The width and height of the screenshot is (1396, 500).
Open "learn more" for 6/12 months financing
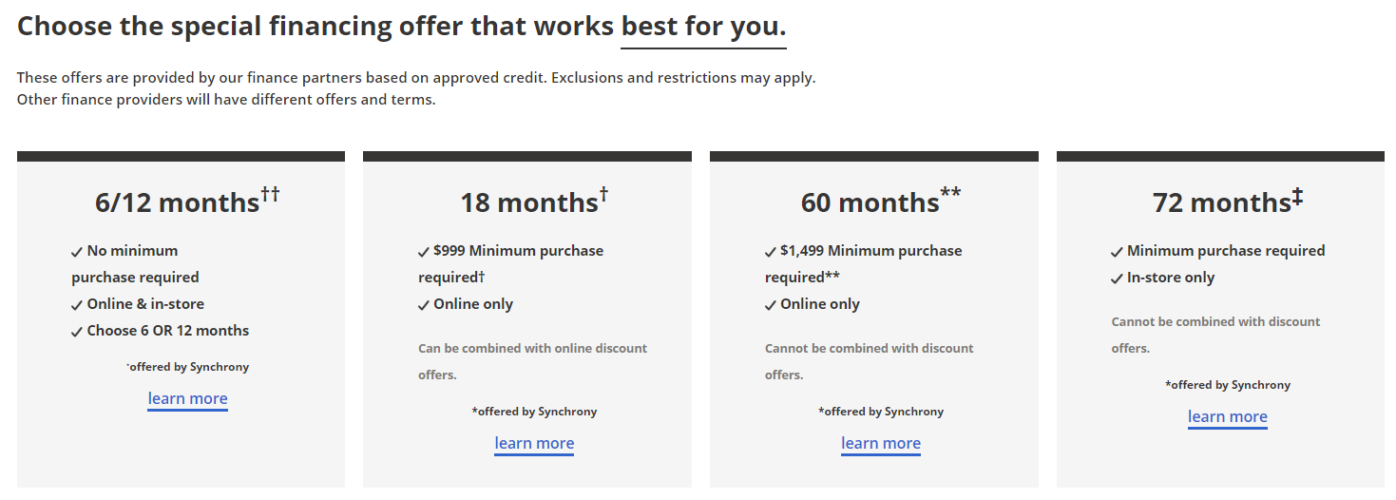(188, 399)
